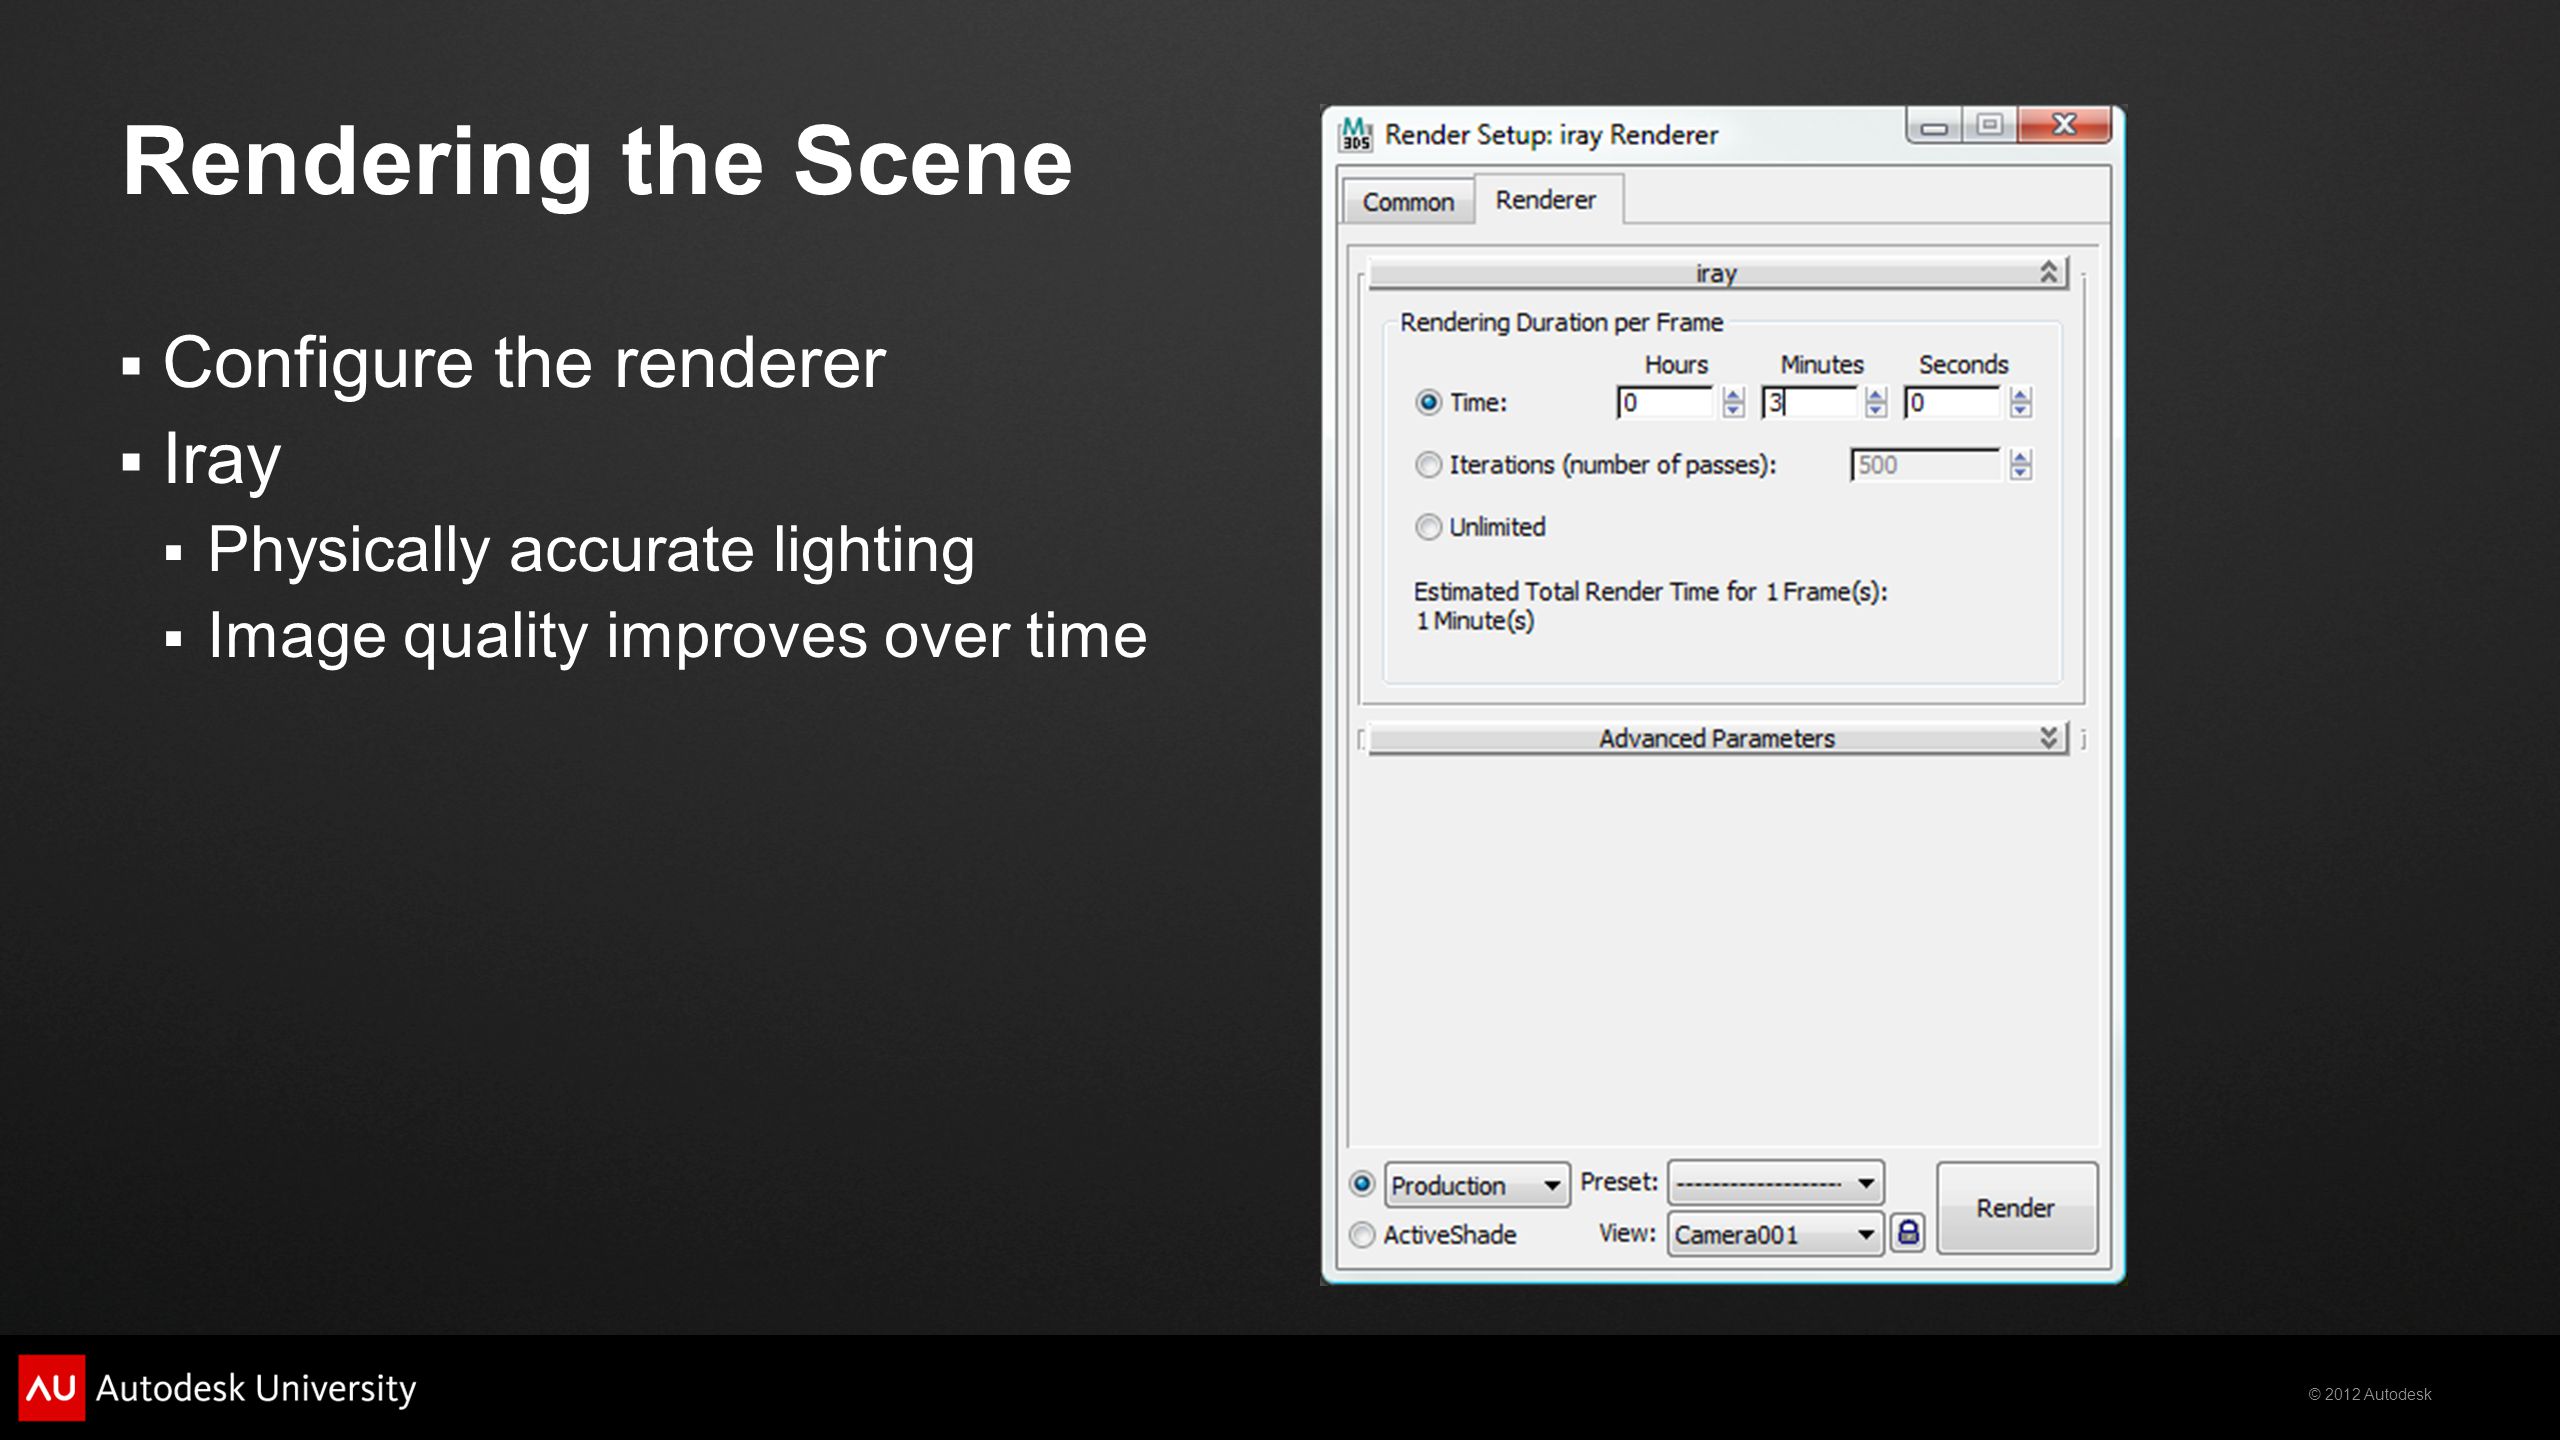Click the 'Physically accurate lighting' bullet
This screenshot has width=2560, height=1440.
pos(591,549)
